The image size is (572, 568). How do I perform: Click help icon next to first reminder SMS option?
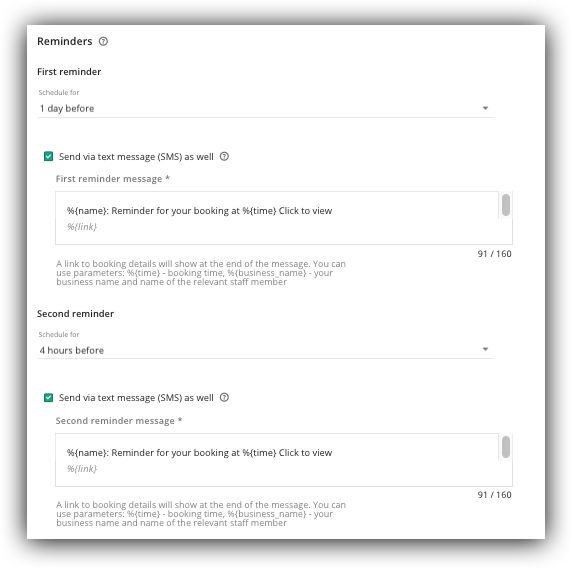click(x=224, y=157)
